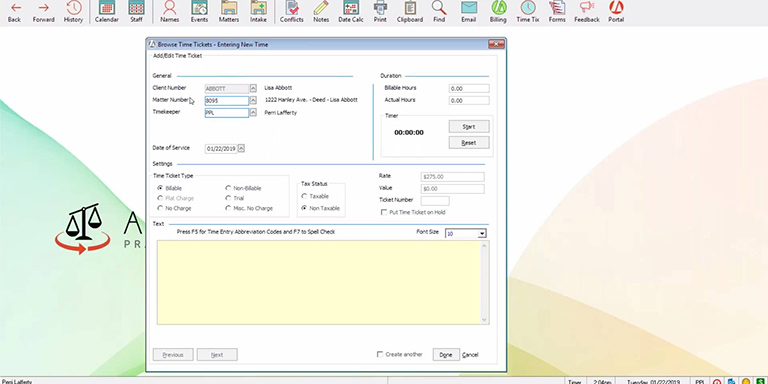Open the Matter Number lookup arrow

(253, 100)
